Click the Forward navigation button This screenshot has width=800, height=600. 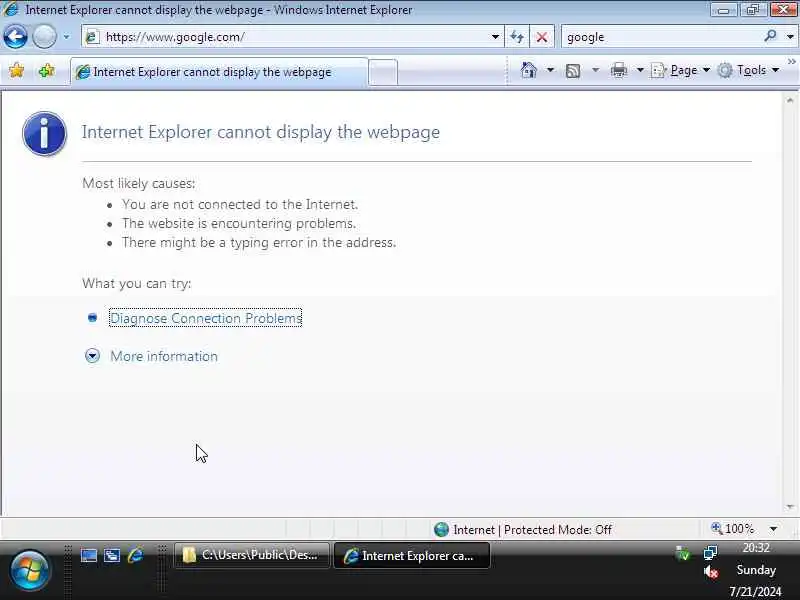coord(44,37)
